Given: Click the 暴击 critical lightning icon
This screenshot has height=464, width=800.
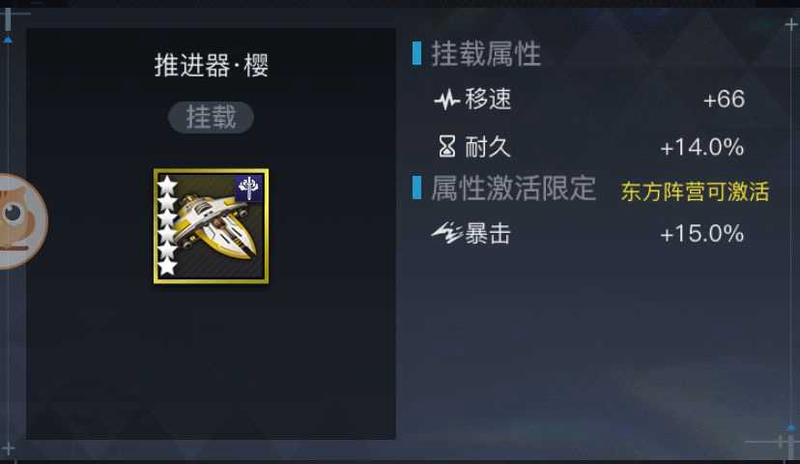Looking at the screenshot, I should [x=447, y=234].
